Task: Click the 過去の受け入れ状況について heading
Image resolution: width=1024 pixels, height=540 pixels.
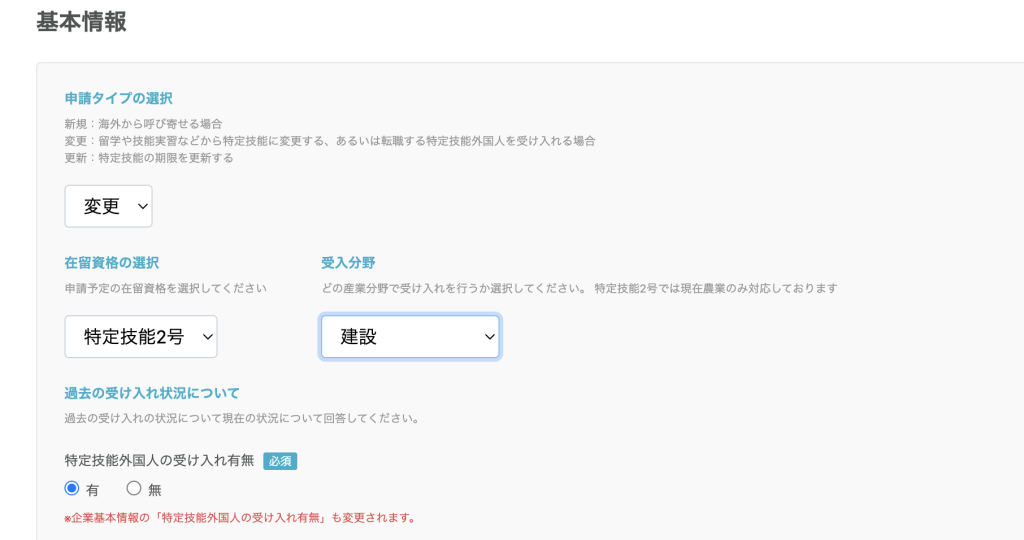Action: (152, 393)
